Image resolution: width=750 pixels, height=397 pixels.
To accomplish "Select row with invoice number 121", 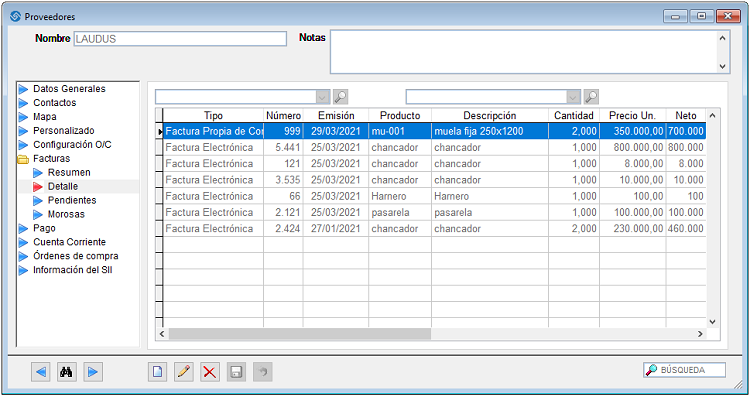I will pyautogui.click(x=434, y=164).
